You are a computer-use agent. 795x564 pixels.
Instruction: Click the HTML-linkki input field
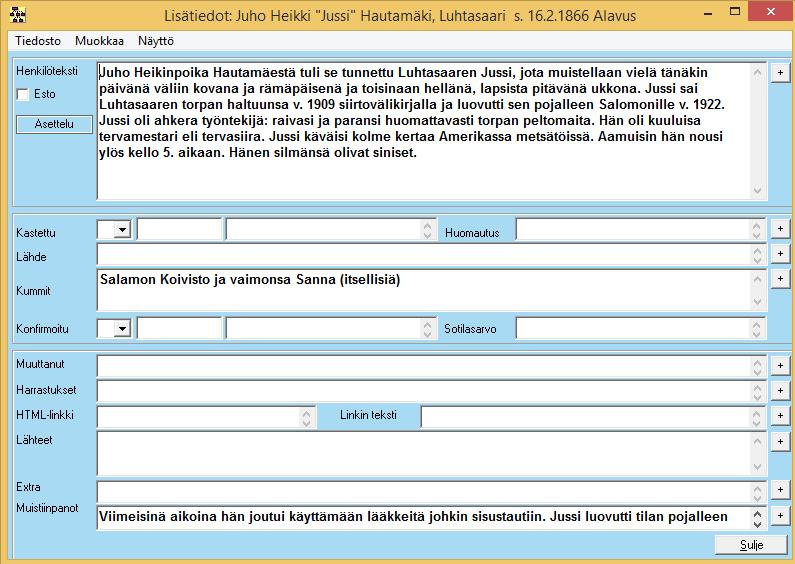tap(206, 416)
